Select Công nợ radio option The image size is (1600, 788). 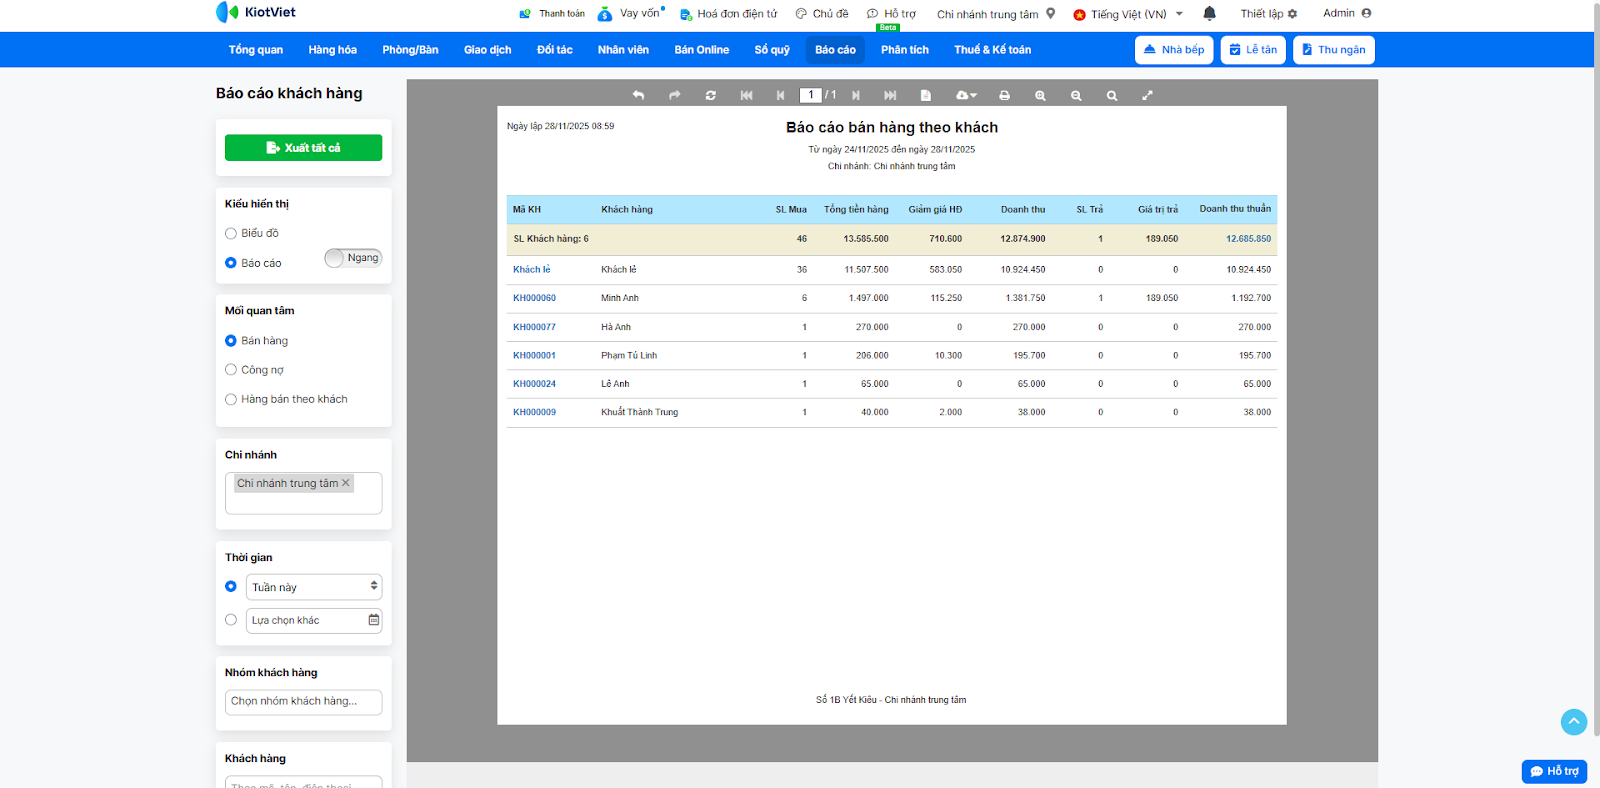point(231,370)
